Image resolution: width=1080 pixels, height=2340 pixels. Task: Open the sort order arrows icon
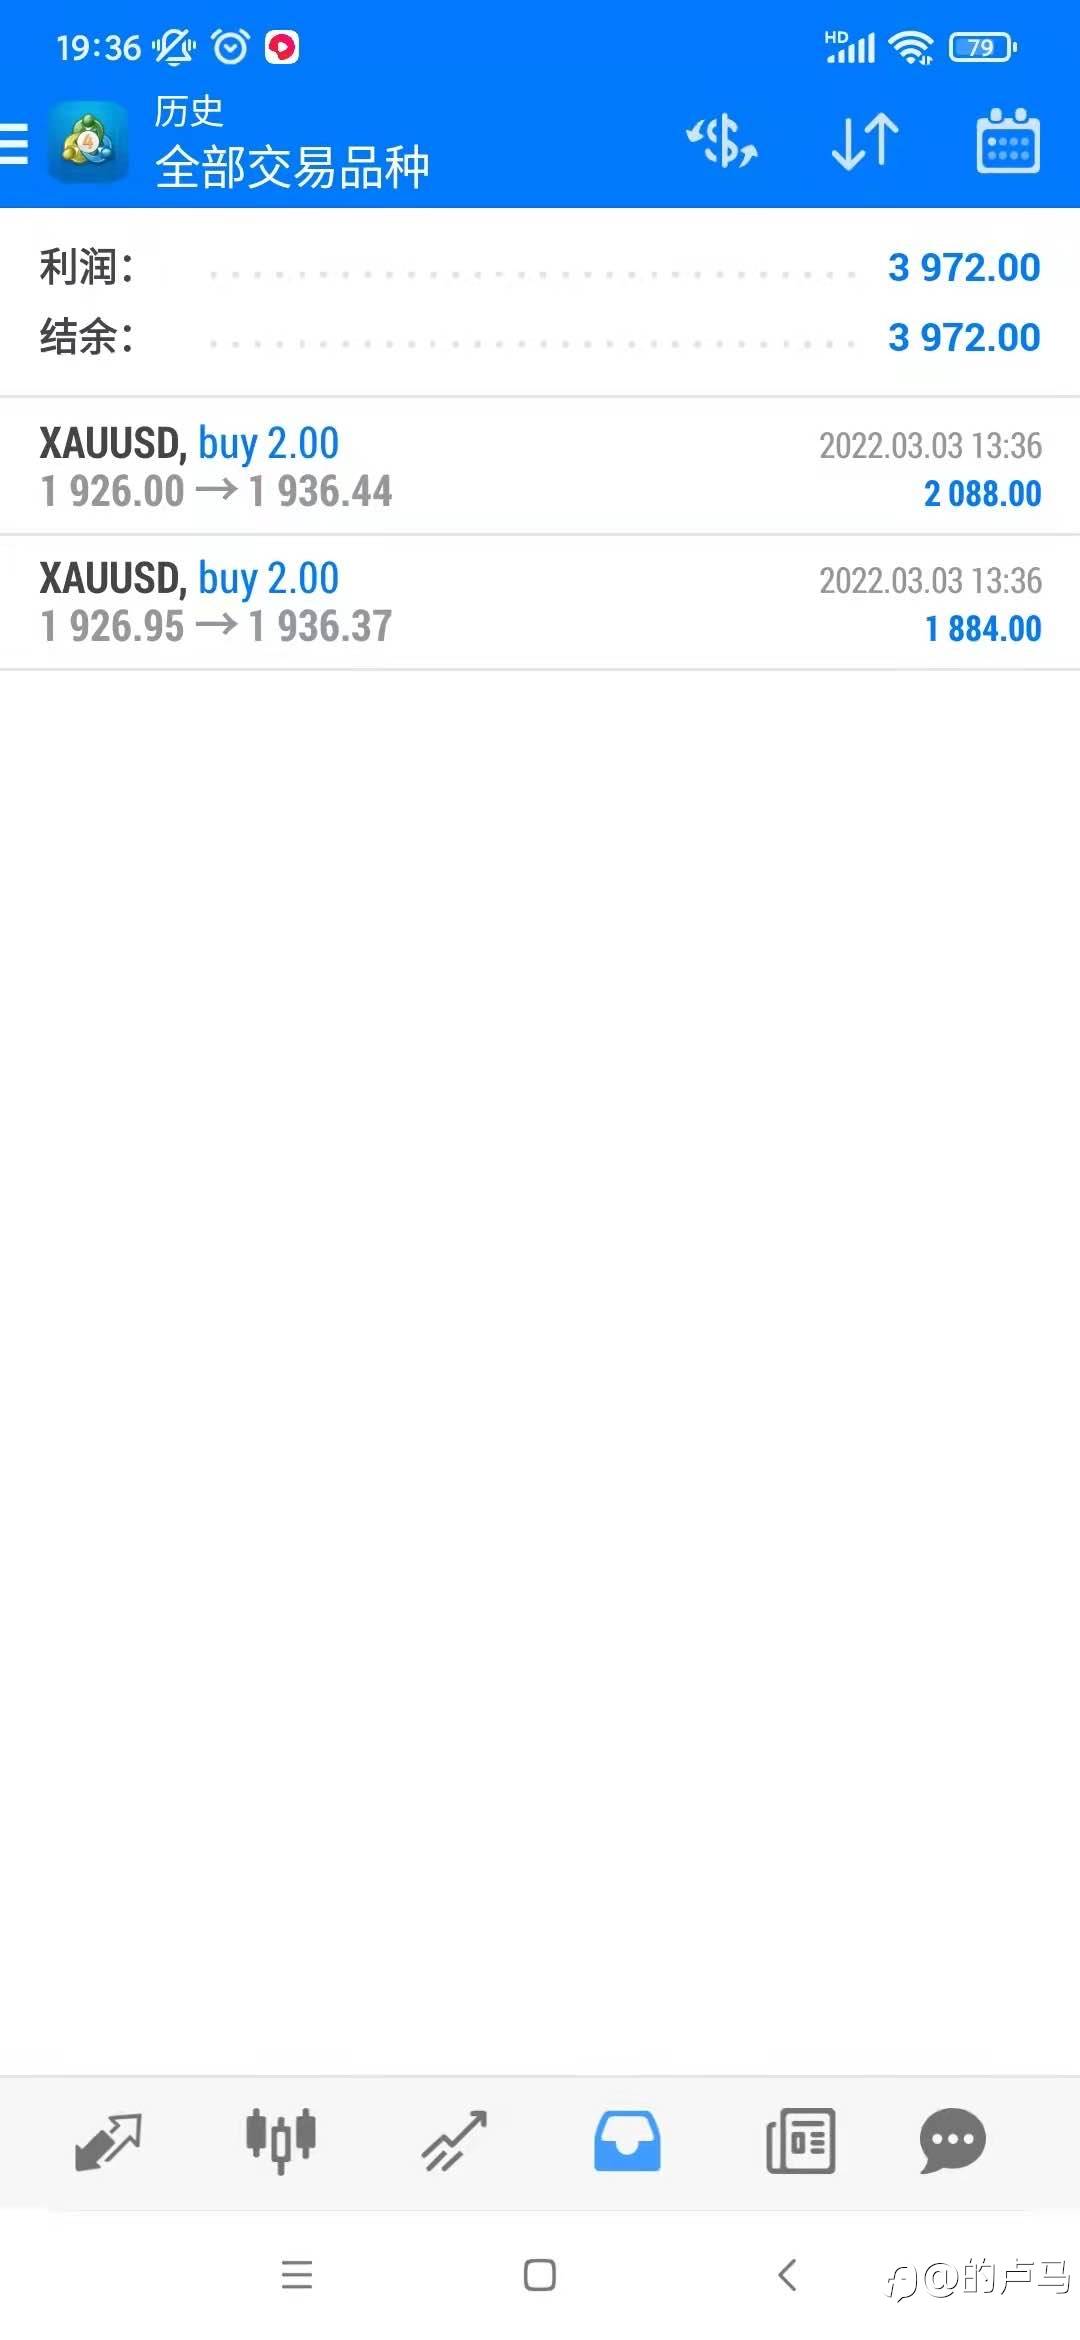point(865,141)
